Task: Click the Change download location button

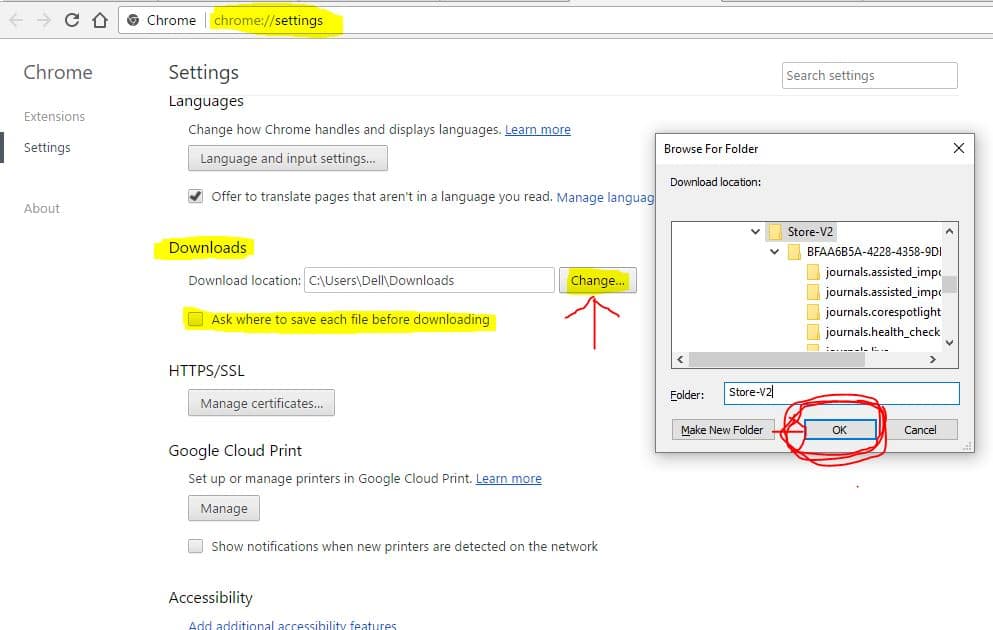Action: click(x=597, y=280)
